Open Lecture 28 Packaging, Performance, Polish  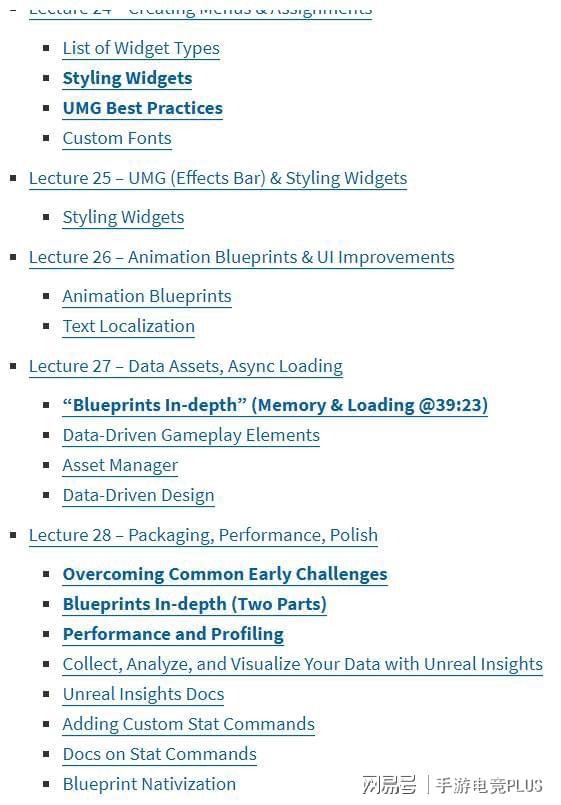(203, 535)
